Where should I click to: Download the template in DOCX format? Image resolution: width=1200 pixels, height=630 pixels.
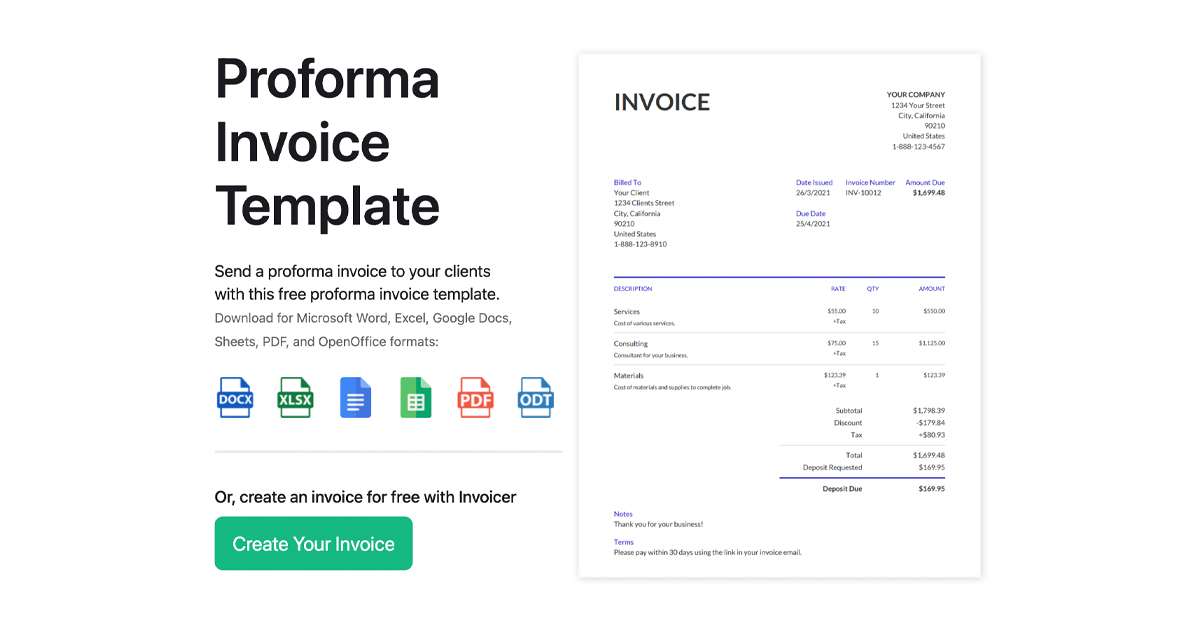click(234, 397)
